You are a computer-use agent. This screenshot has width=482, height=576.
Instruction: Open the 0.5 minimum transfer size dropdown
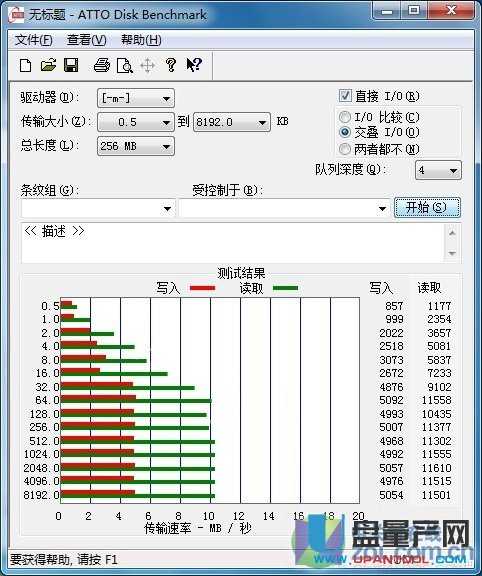click(136, 122)
